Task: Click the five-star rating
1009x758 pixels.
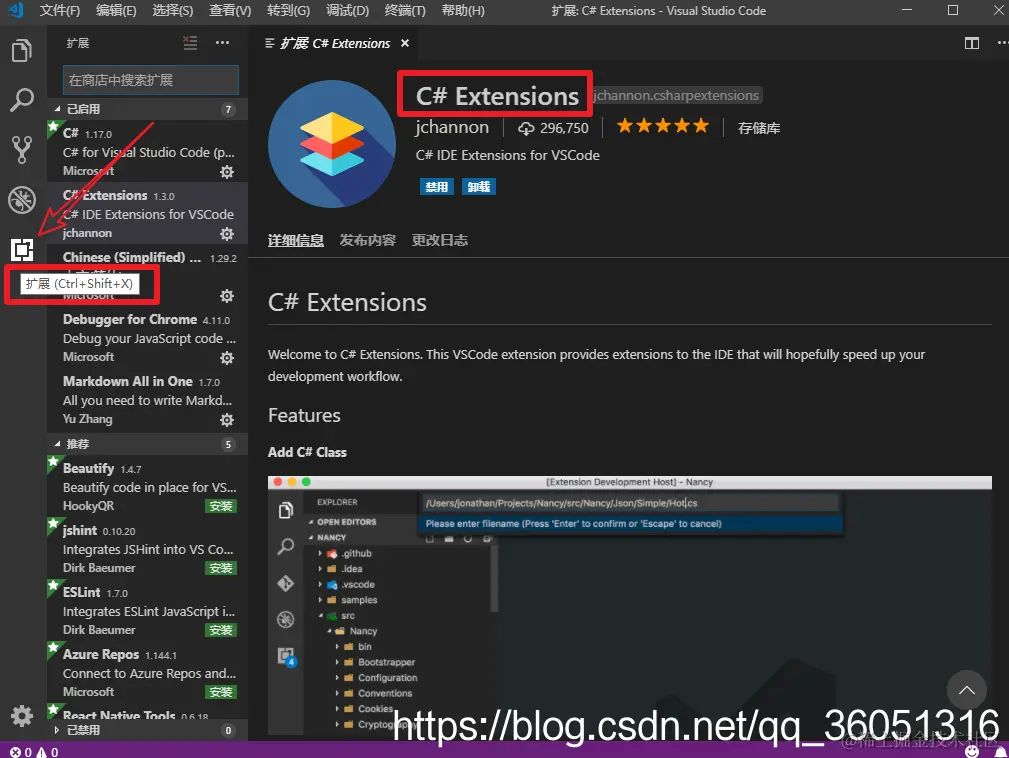Action: coord(663,125)
